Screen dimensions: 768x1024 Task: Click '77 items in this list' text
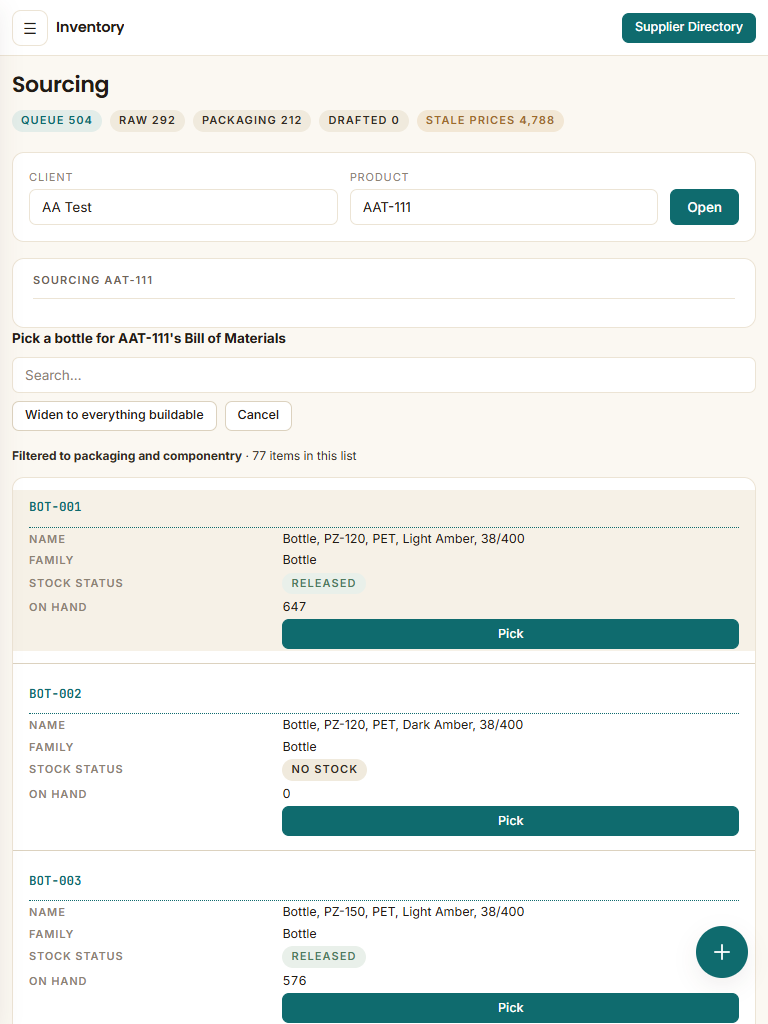[x=304, y=456]
